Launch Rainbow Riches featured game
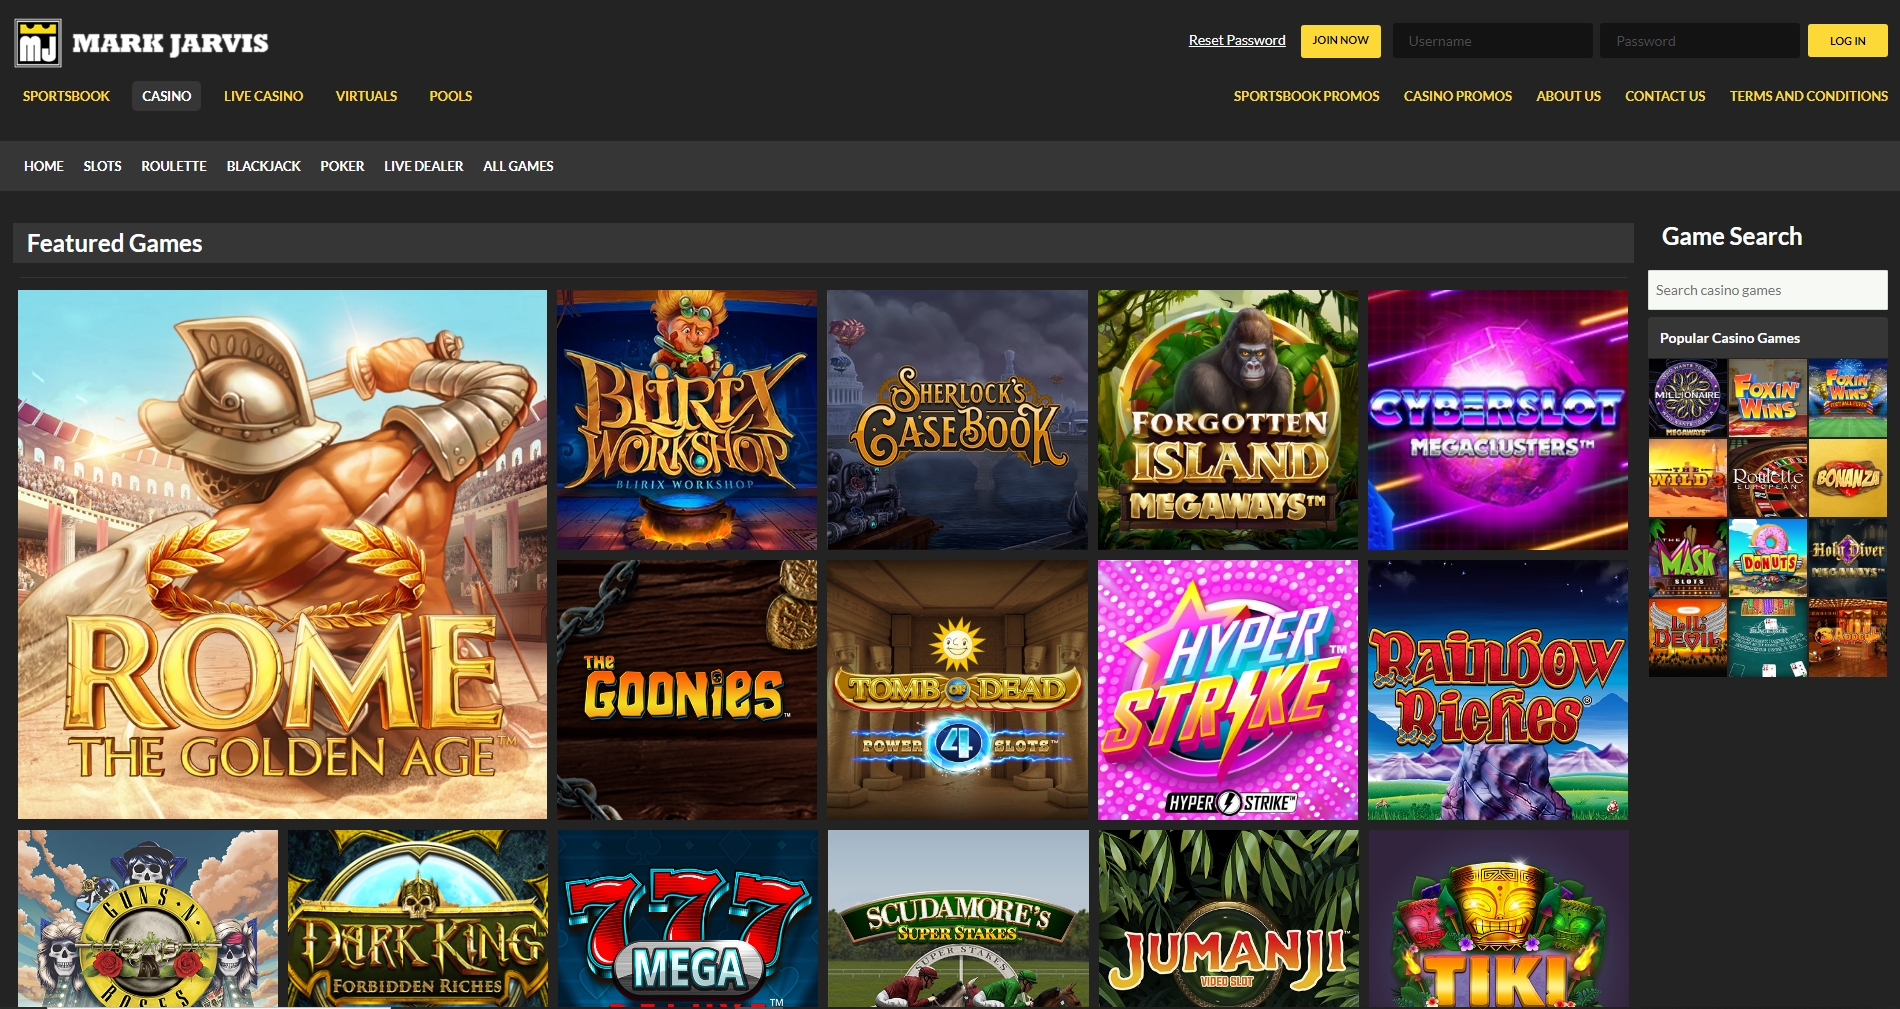Screen dimensions: 1900x1009 [1498, 690]
